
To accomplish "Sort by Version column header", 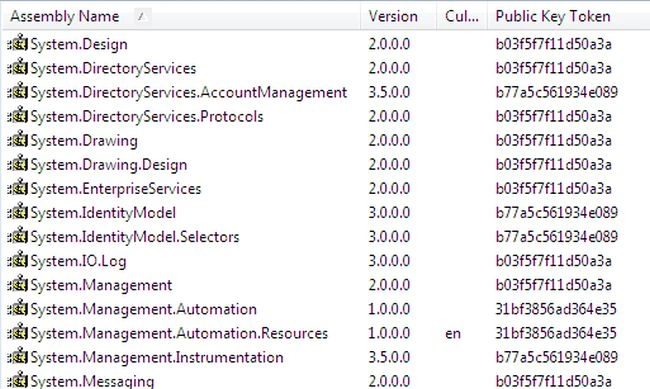I will (398, 17).
